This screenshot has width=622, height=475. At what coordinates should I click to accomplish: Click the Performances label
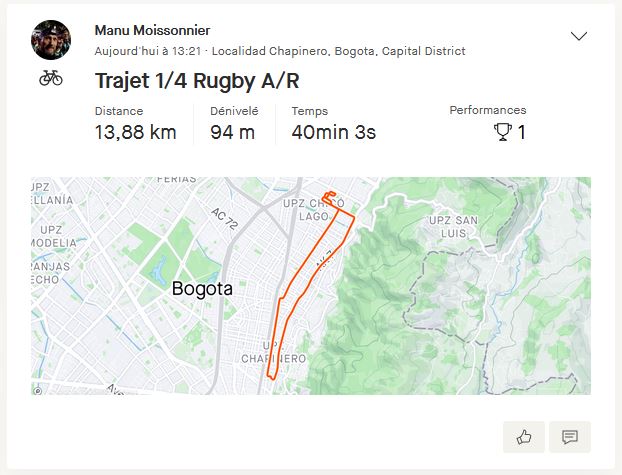487,110
